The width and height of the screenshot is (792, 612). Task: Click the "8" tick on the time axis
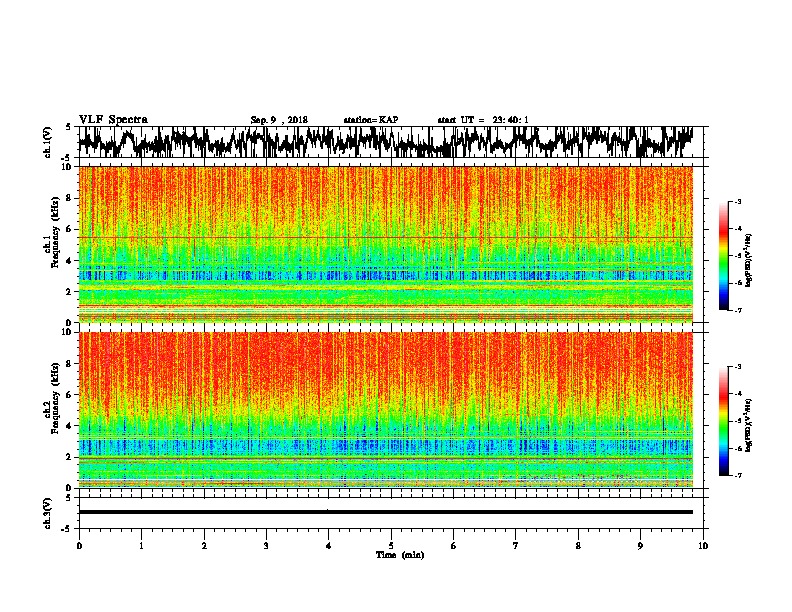pyautogui.click(x=578, y=546)
